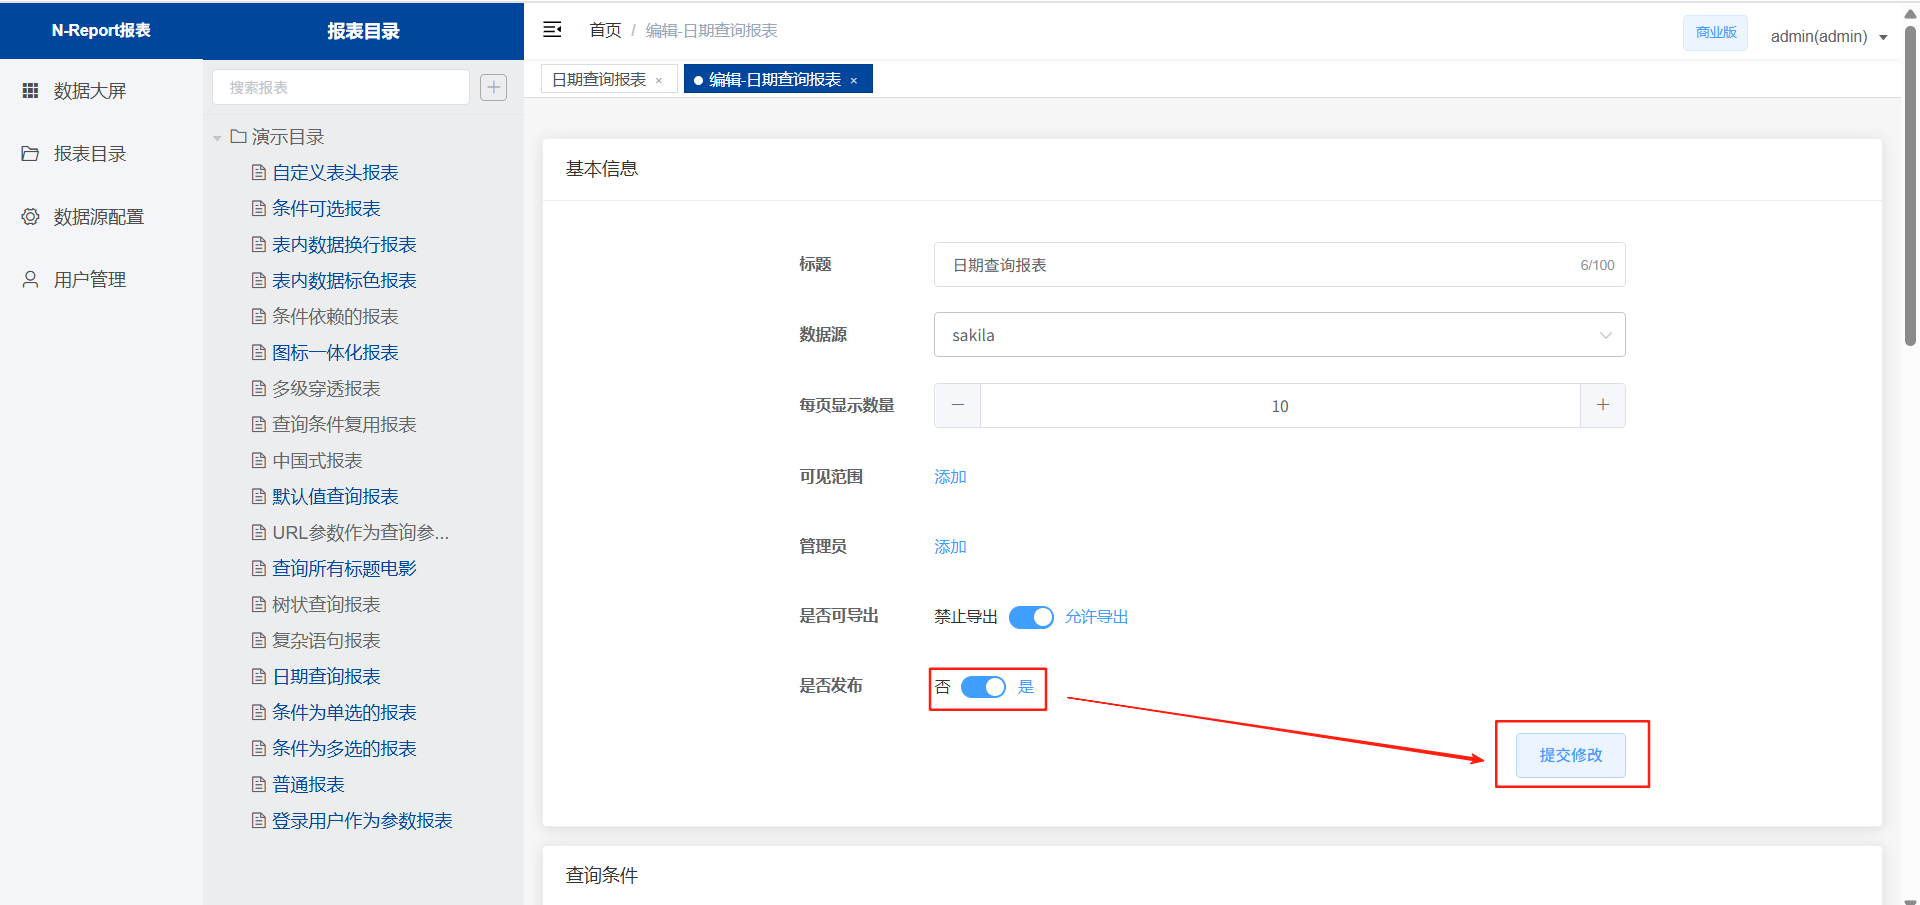Image resolution: width=1920 pixels, height=905 pixels.
Task: Click the add report plus icon
Action: point(493,87)
